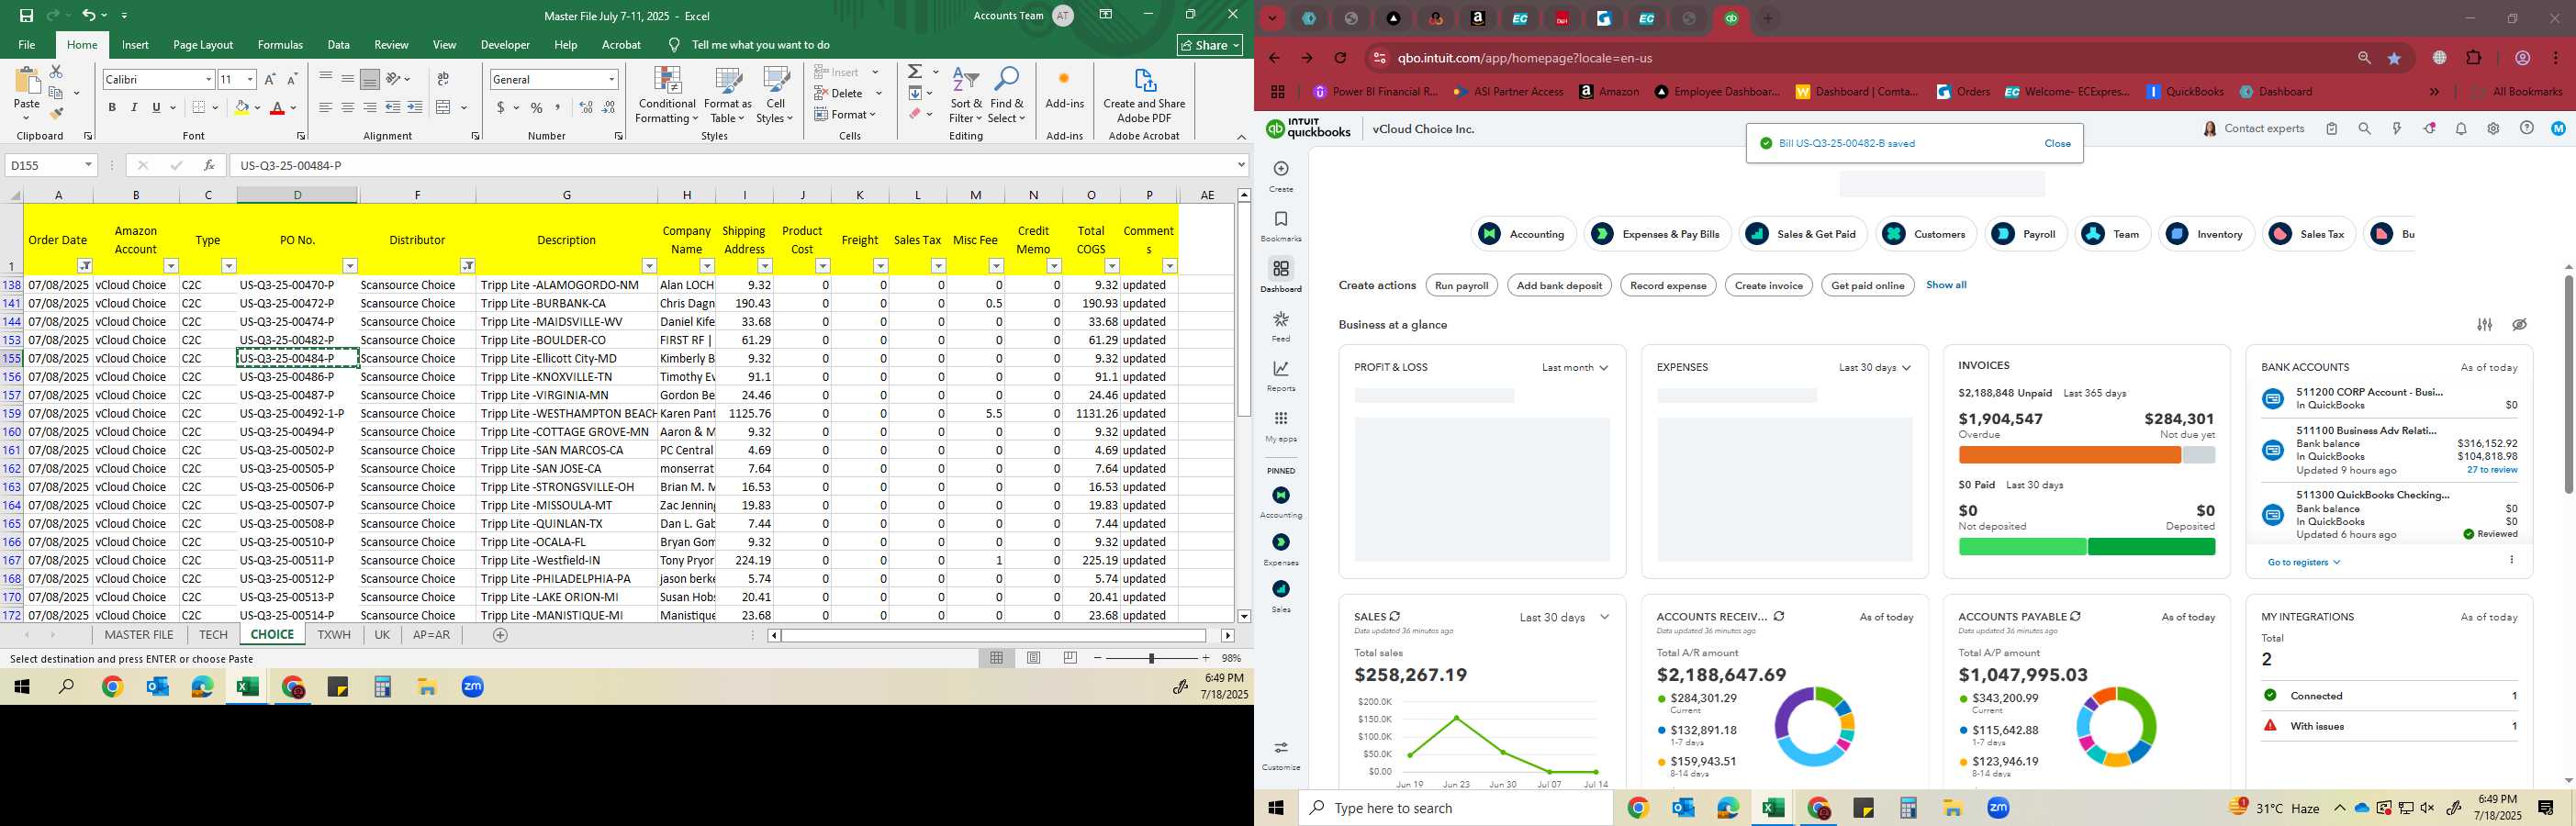Toggle privacy eye icon on dashboard
The width and height of the screenshot is (2576, 826).
coord(2519,325)
